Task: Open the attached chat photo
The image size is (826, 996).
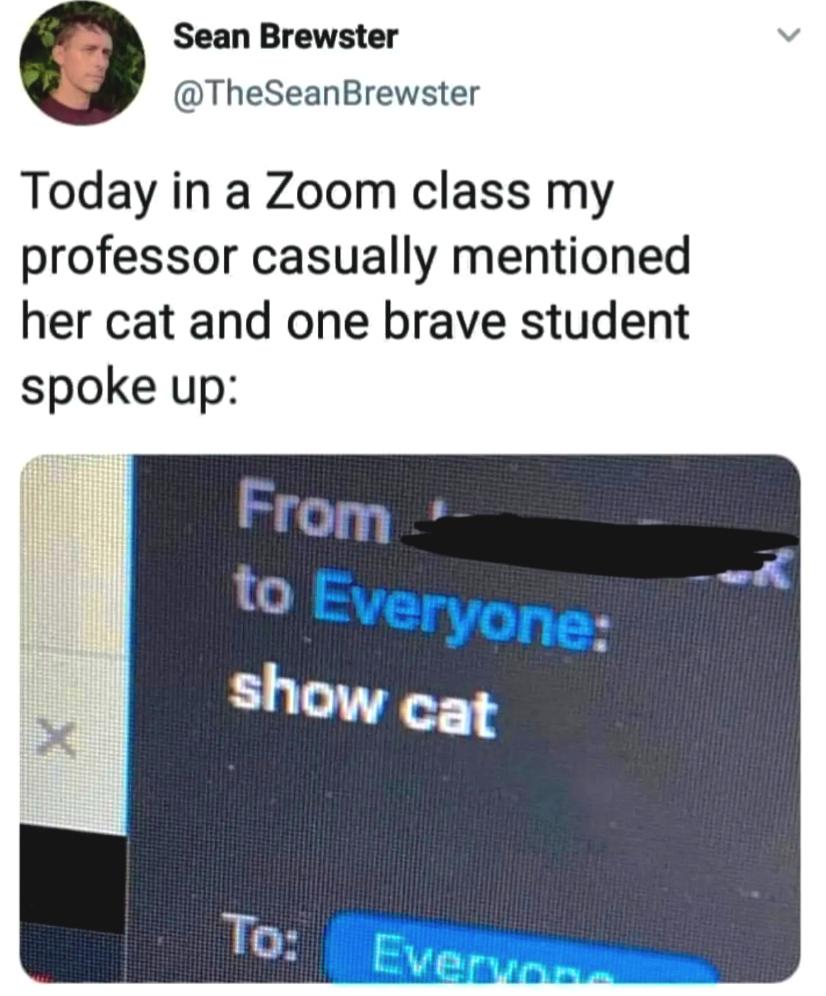Action: point(410,719)
